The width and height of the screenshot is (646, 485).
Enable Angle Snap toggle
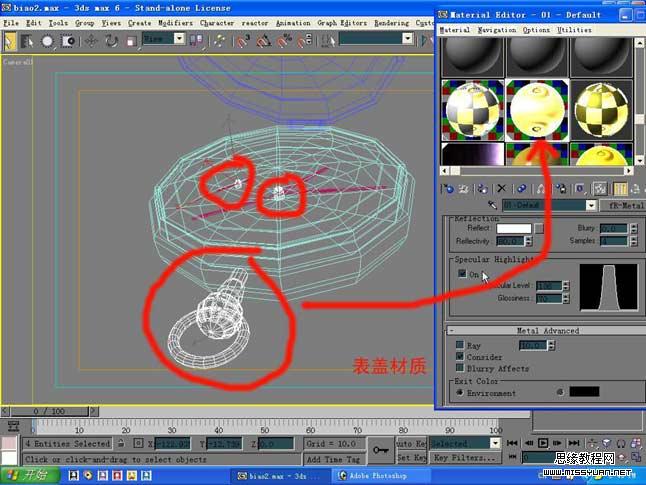[x=264, y=41]
